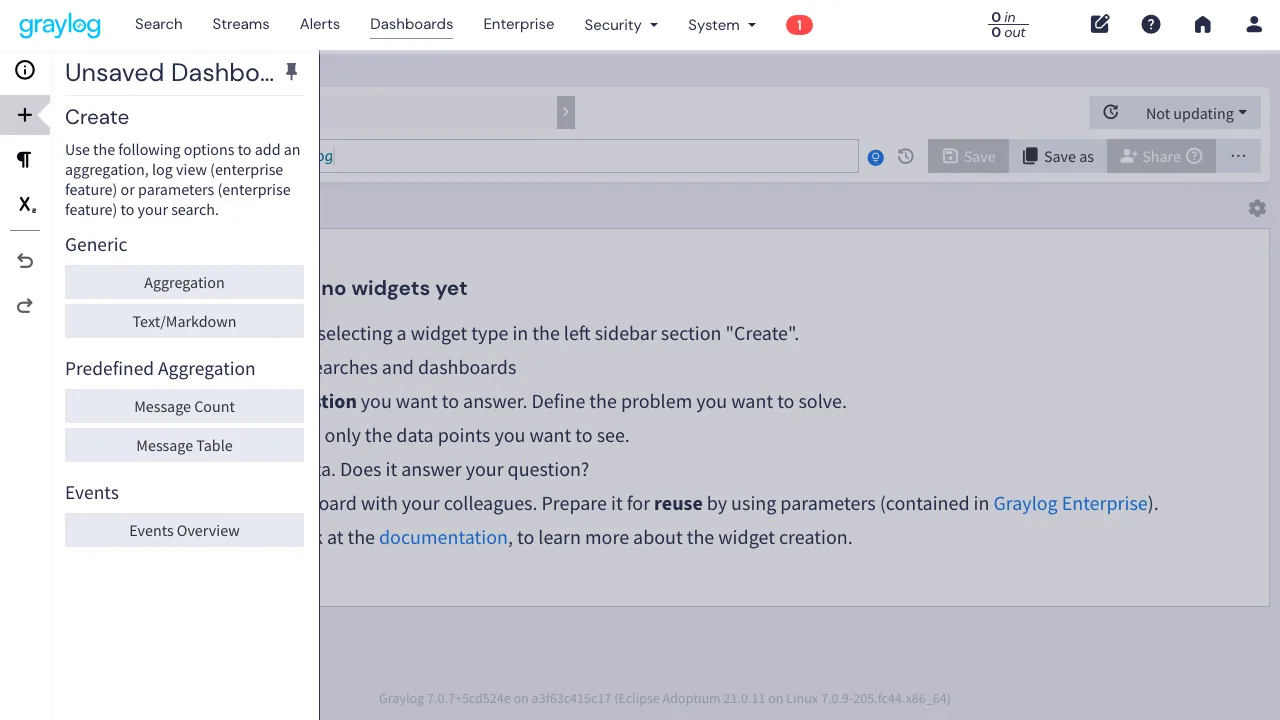
Task: Open the user profile menu icon
Action: pos(1254,25)
